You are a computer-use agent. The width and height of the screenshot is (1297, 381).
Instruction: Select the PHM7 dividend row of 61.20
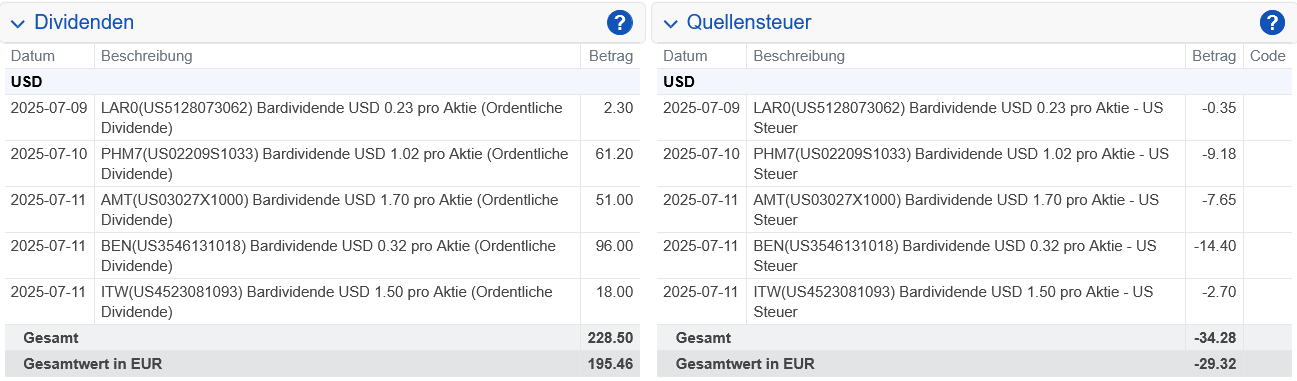point(321,164)
